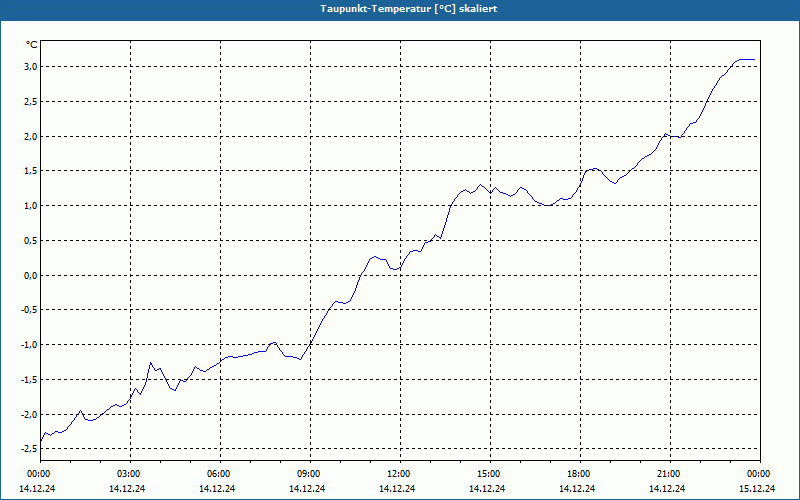The height and width of the screenshot is (500, 800).
Task: Select the -2,0 y-axis value
Action: click(x=29, y=414)
